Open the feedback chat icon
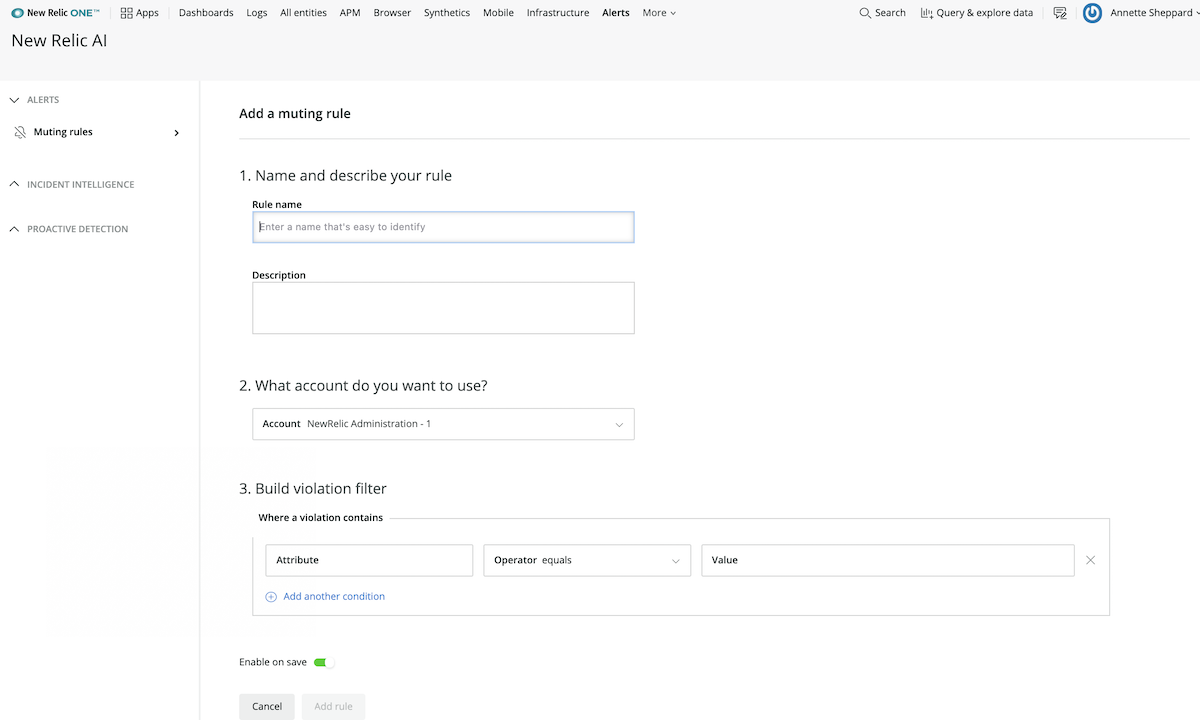1200x720 pixels. [1060, 13]
